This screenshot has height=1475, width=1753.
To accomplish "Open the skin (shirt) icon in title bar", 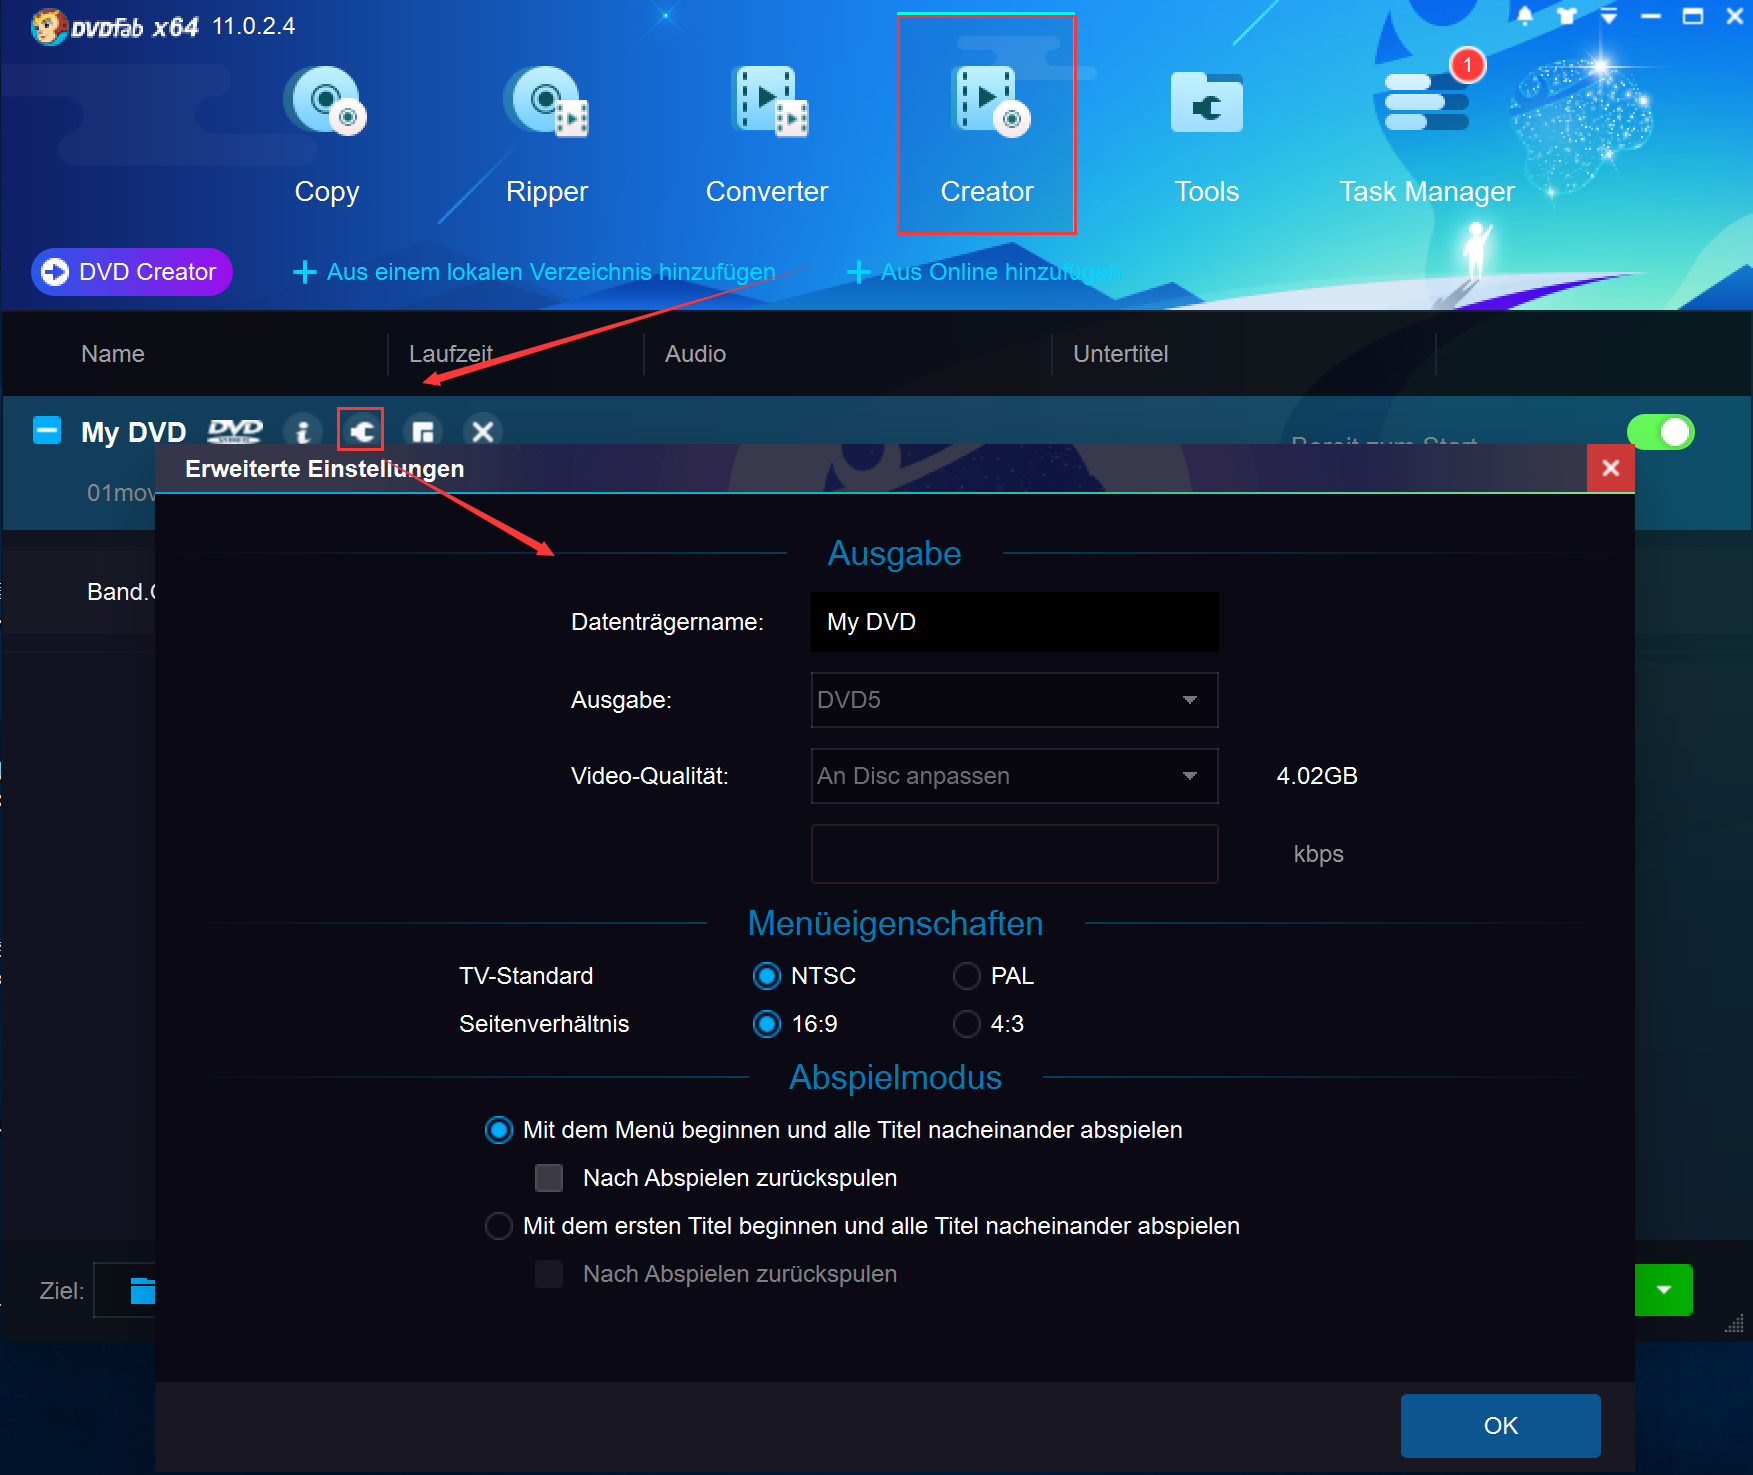I will tap(1567, 16).
